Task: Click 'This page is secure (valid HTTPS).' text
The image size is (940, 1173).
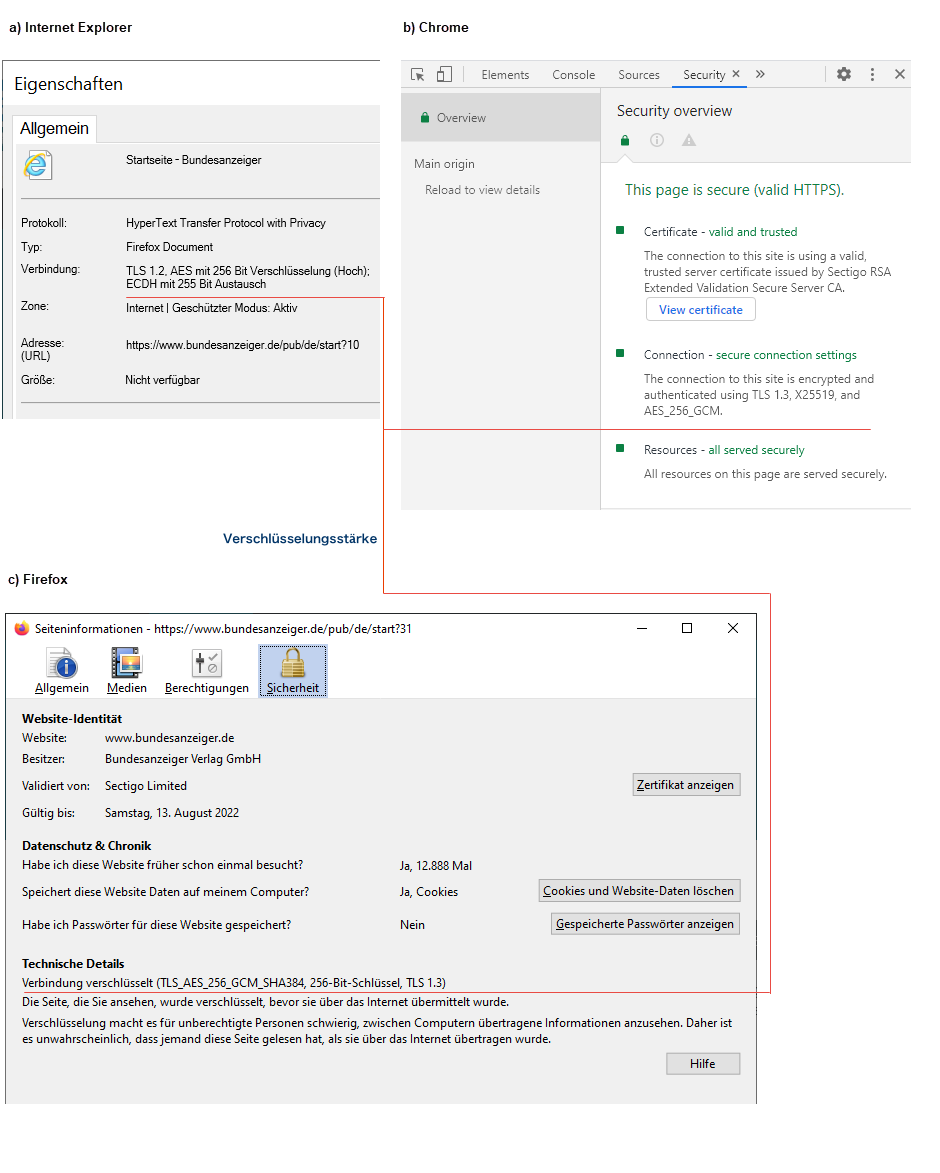Action: [734, 190]
